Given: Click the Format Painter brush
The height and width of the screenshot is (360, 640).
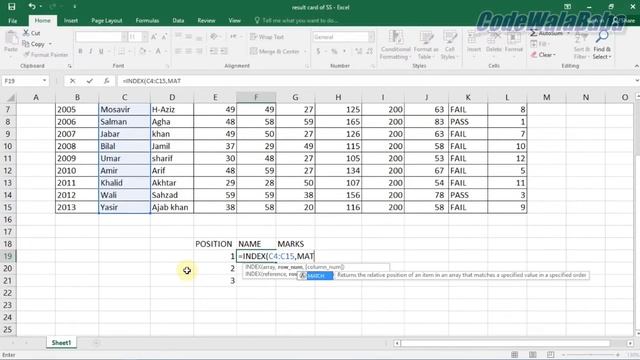Looking at the screenshot, I should click(26, 54).
